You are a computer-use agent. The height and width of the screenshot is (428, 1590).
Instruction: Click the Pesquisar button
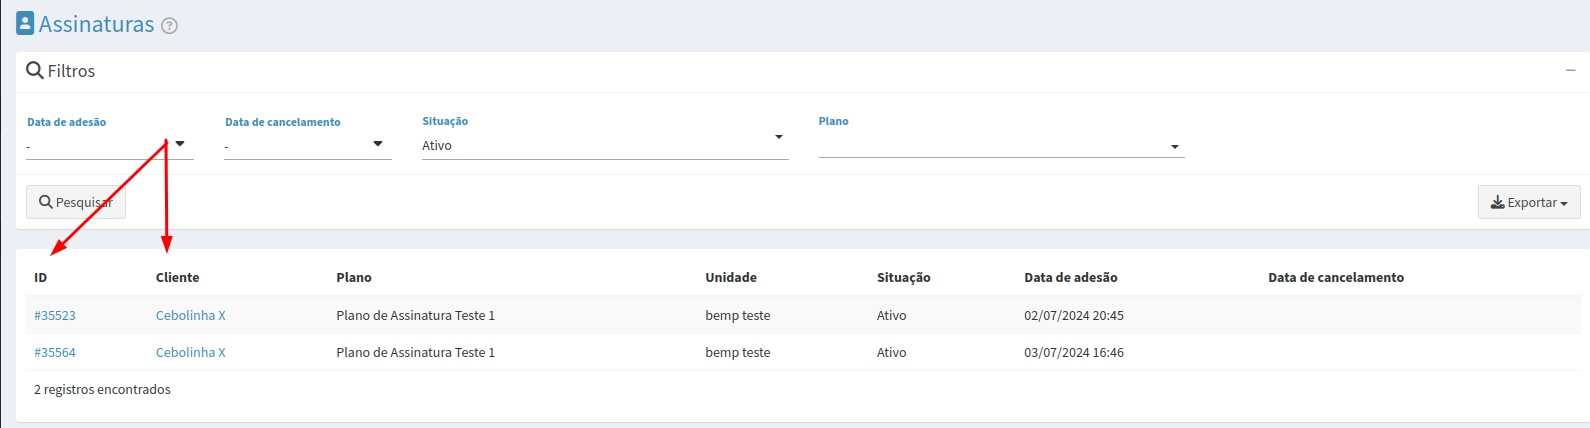click(76, 202)
